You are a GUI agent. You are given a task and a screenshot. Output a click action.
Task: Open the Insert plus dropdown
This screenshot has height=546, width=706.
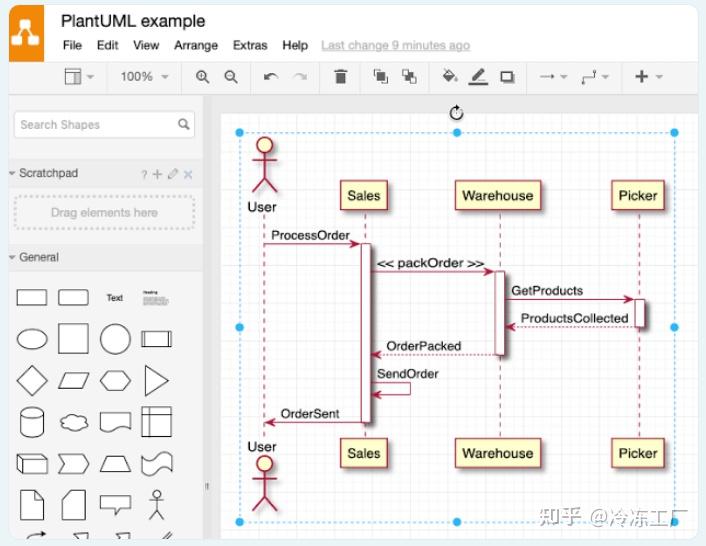648,77
